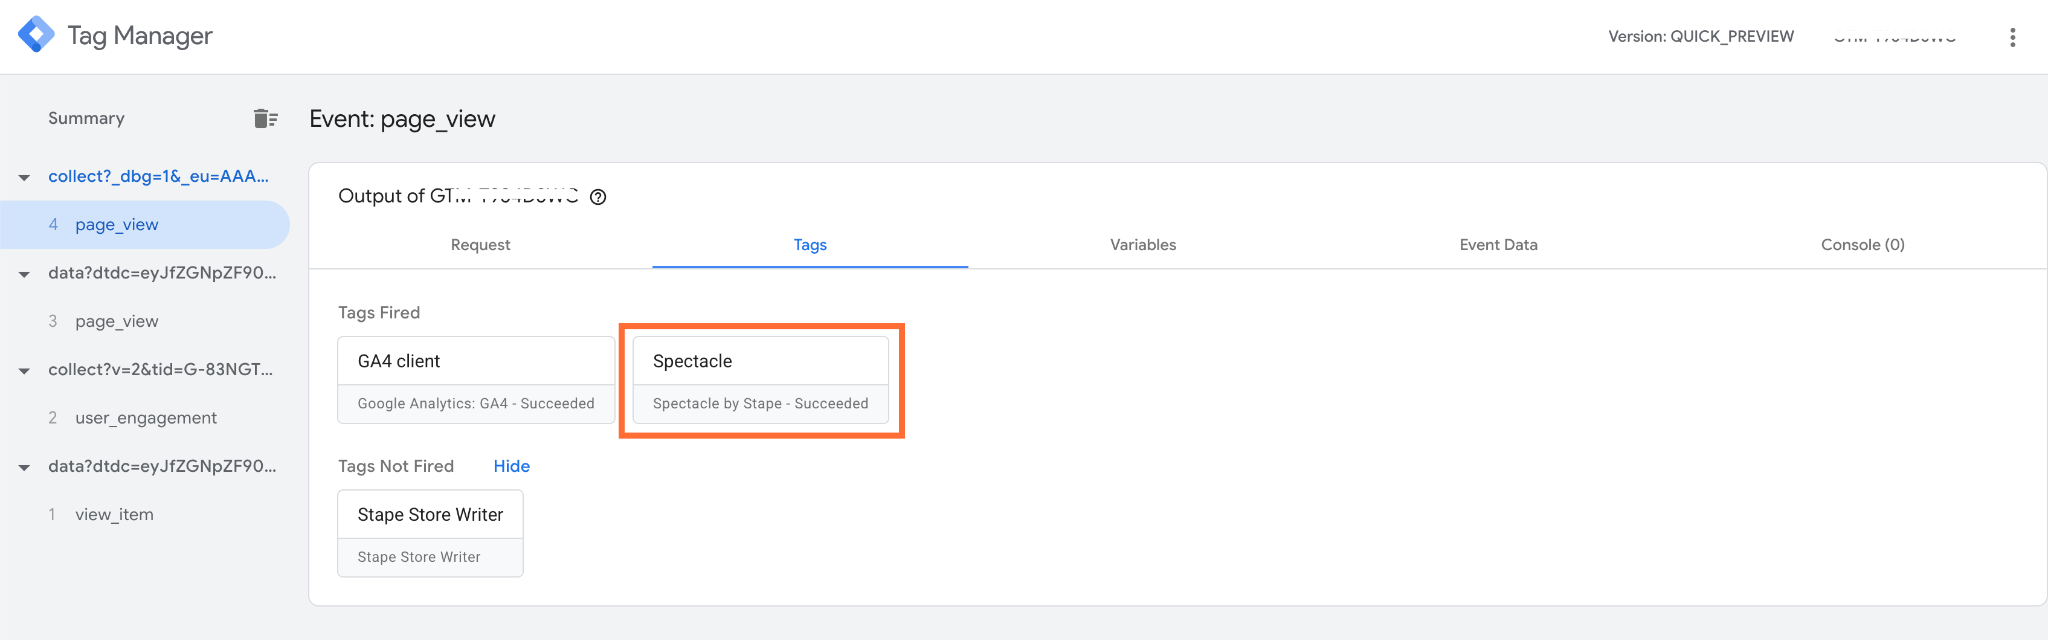2048x640 pixels.
Task: Open the Spectacle tag card
Action: click(760, 380)
